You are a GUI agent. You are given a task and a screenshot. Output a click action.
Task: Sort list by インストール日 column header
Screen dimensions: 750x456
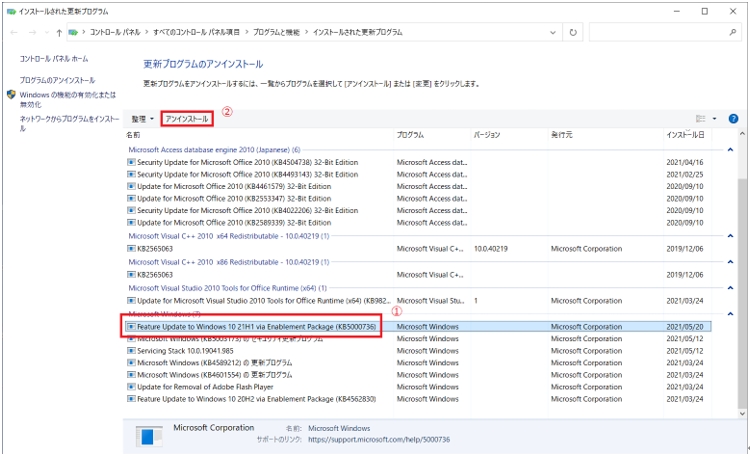click(x=687, y=135)
